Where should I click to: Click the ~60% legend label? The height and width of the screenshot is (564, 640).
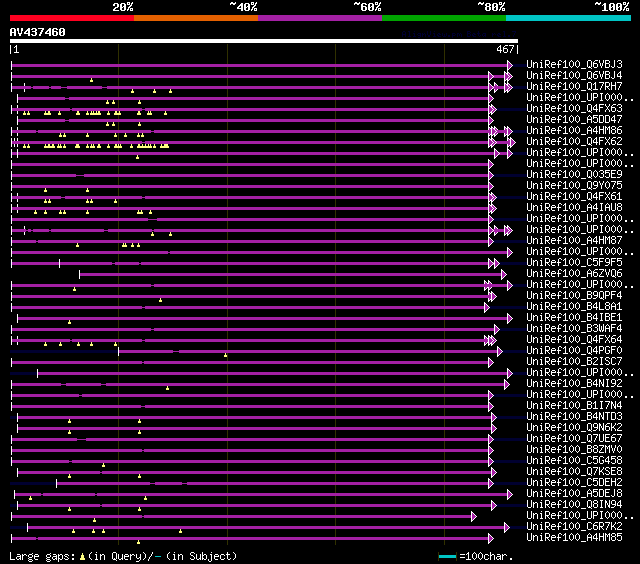(367, 7)
